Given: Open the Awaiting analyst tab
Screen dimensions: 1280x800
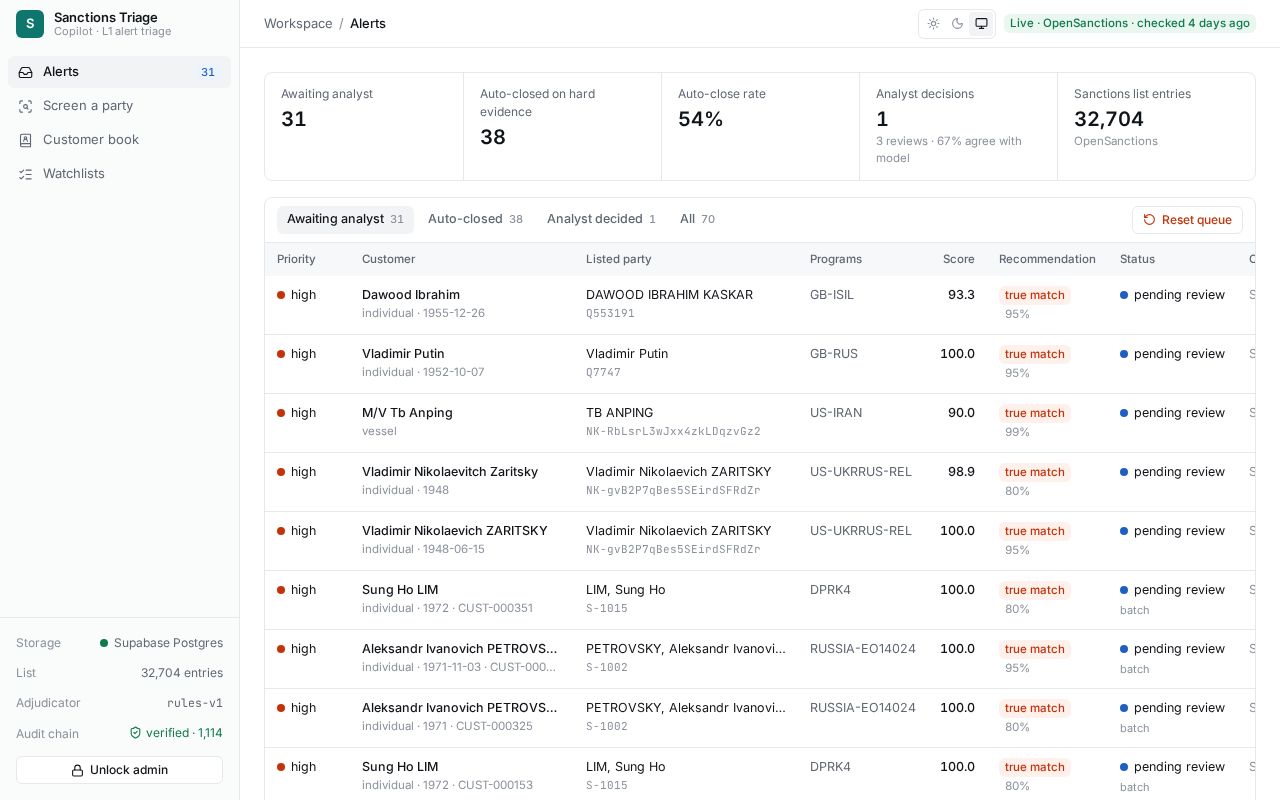Looking at the screenshot, I should [x=345, y=220].
